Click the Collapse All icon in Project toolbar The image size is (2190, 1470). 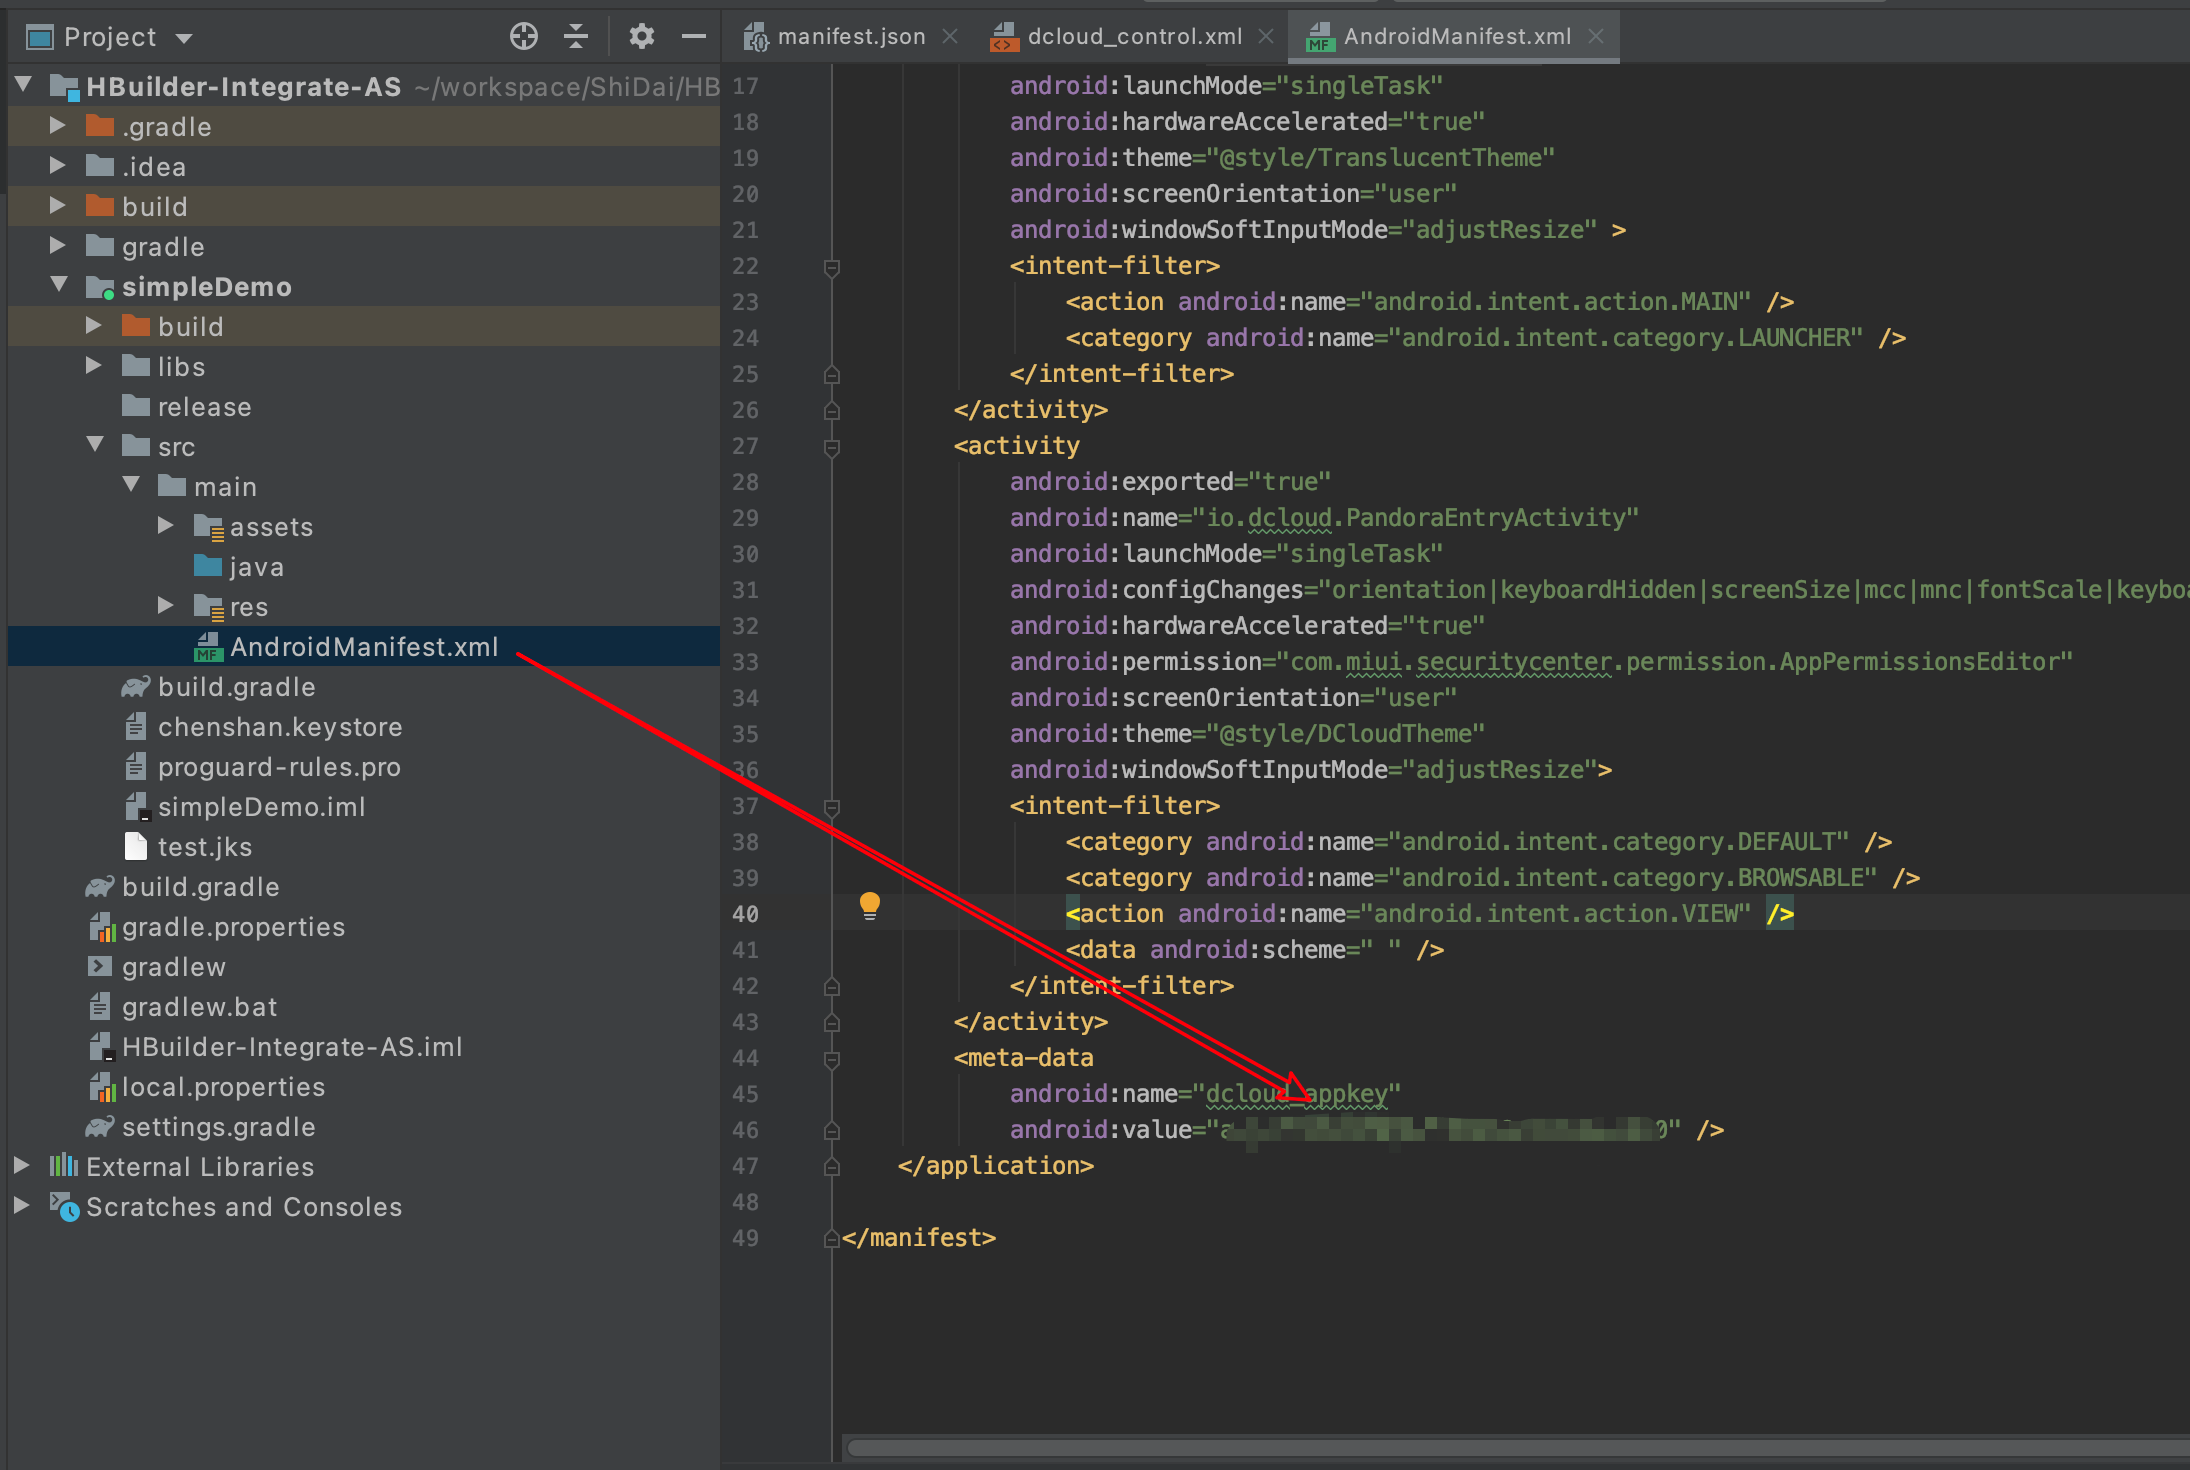click(577, 36)
